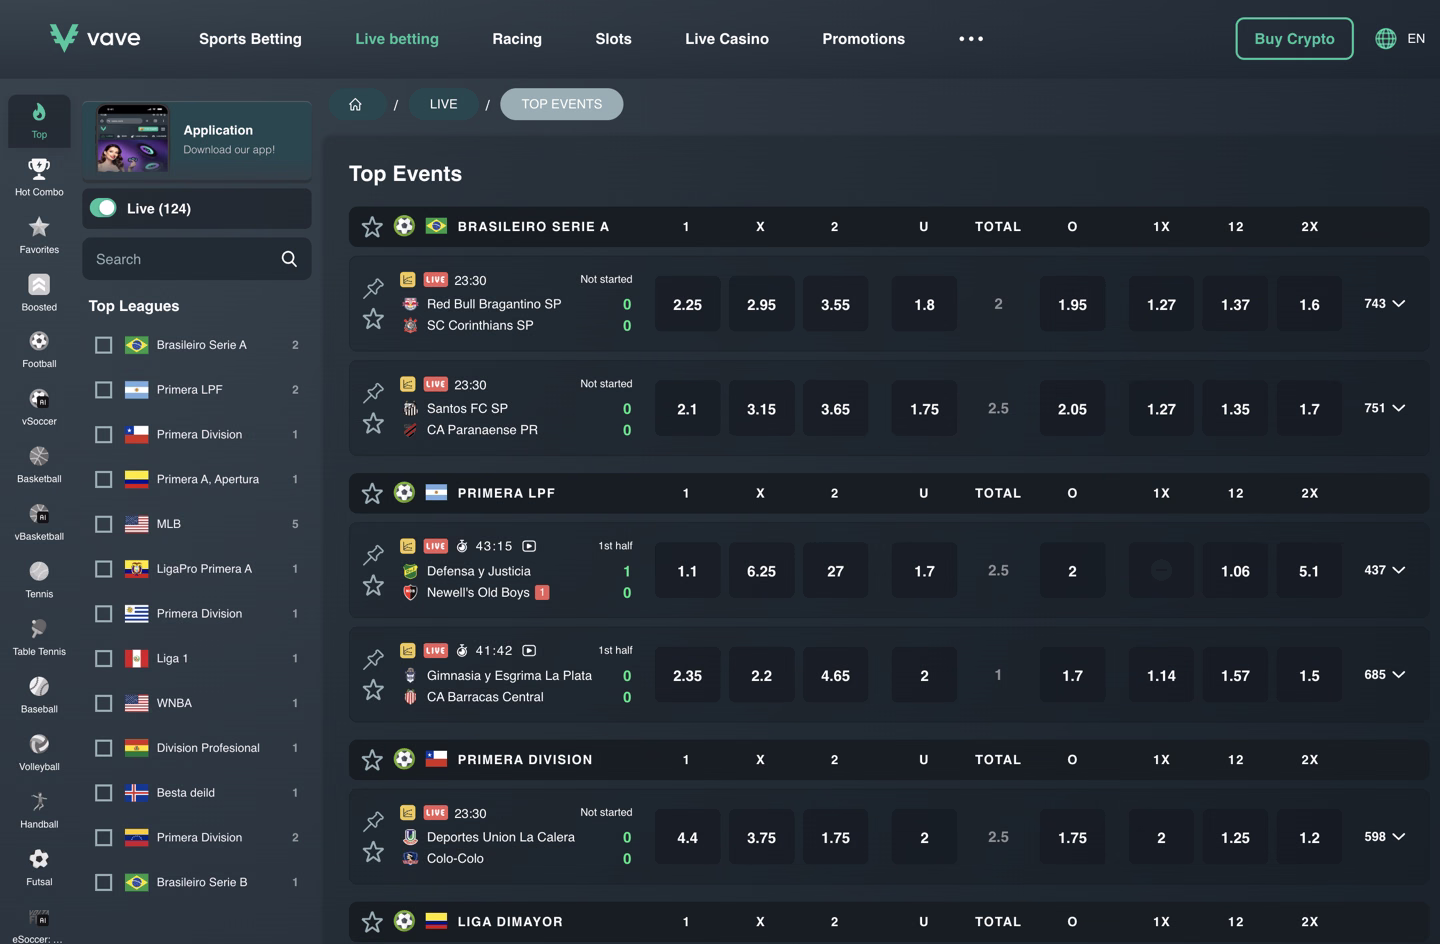The height and width of the screenshot is (944, 1440).
Task: Open the Application download banner
Action: pyautogui.click(x=197, y=140)
